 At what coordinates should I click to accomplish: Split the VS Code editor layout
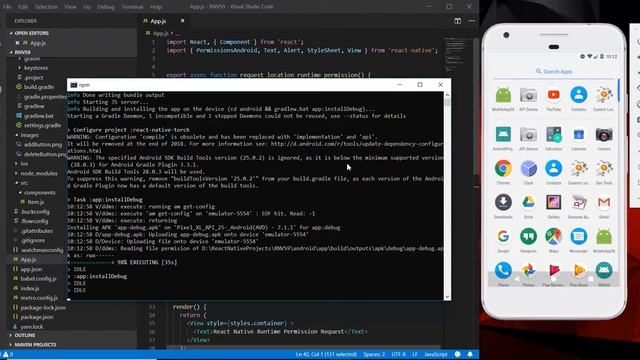point(458,21)
